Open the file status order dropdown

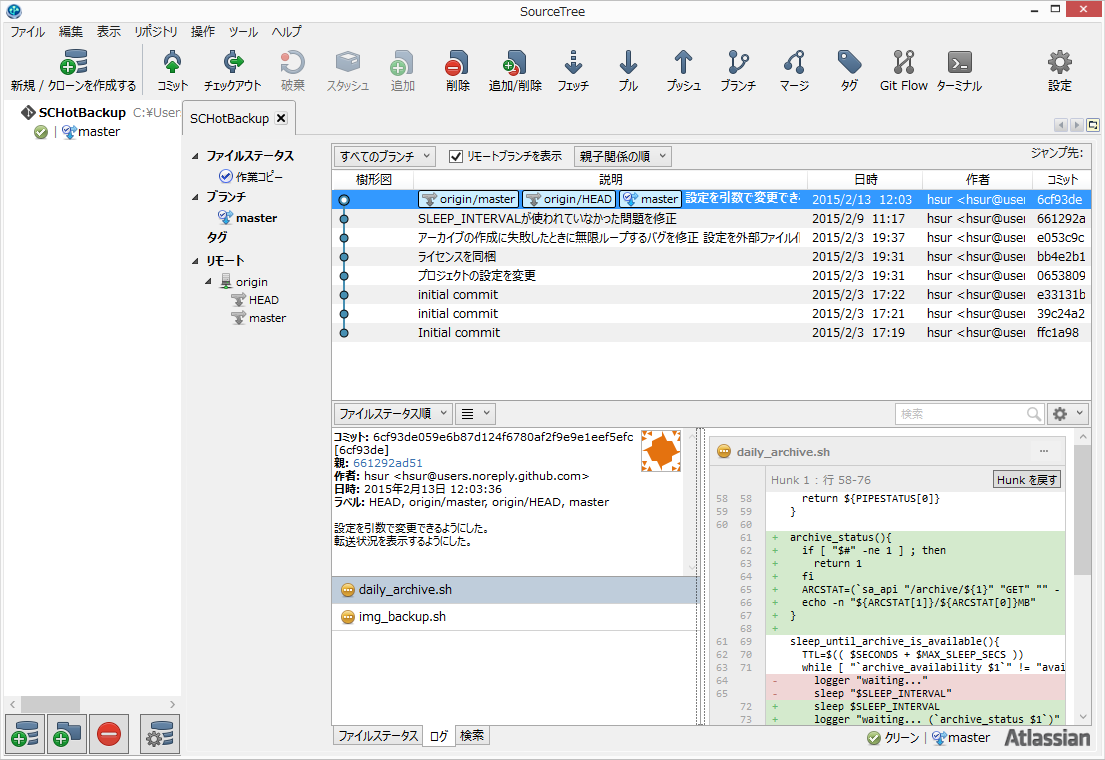(391, 413)
